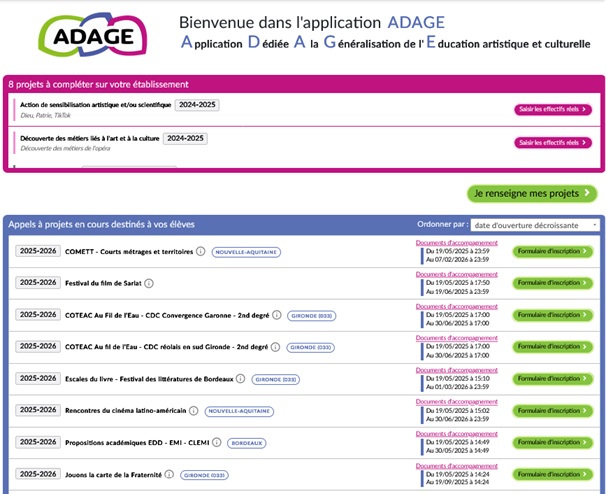Click GIRONDE (033) tag on Escales du livre row
The height and width of the screenshot is (494, 606).
(x=276, y=380)
